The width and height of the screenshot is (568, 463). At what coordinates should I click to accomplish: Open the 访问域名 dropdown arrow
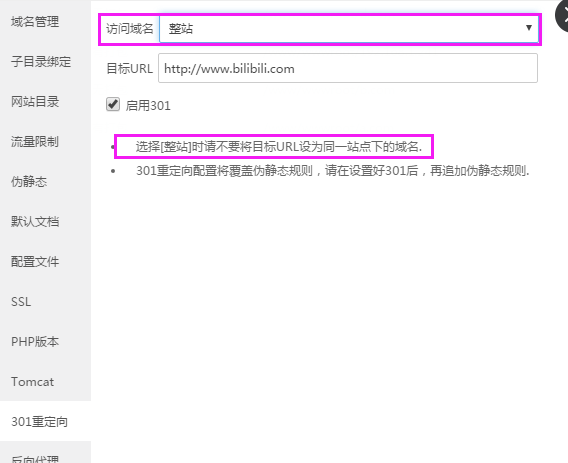[529, 28]
